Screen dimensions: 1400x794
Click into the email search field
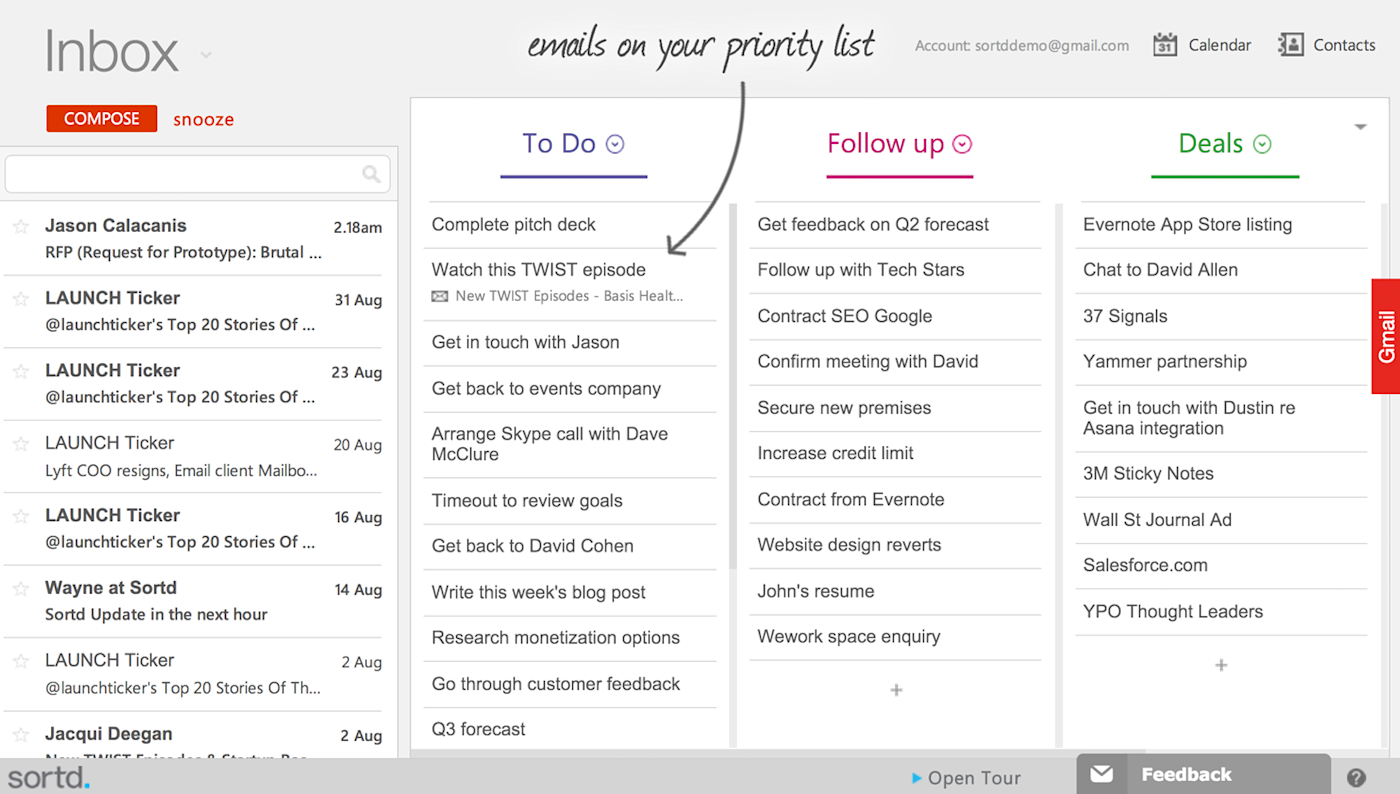coord(197,174)
